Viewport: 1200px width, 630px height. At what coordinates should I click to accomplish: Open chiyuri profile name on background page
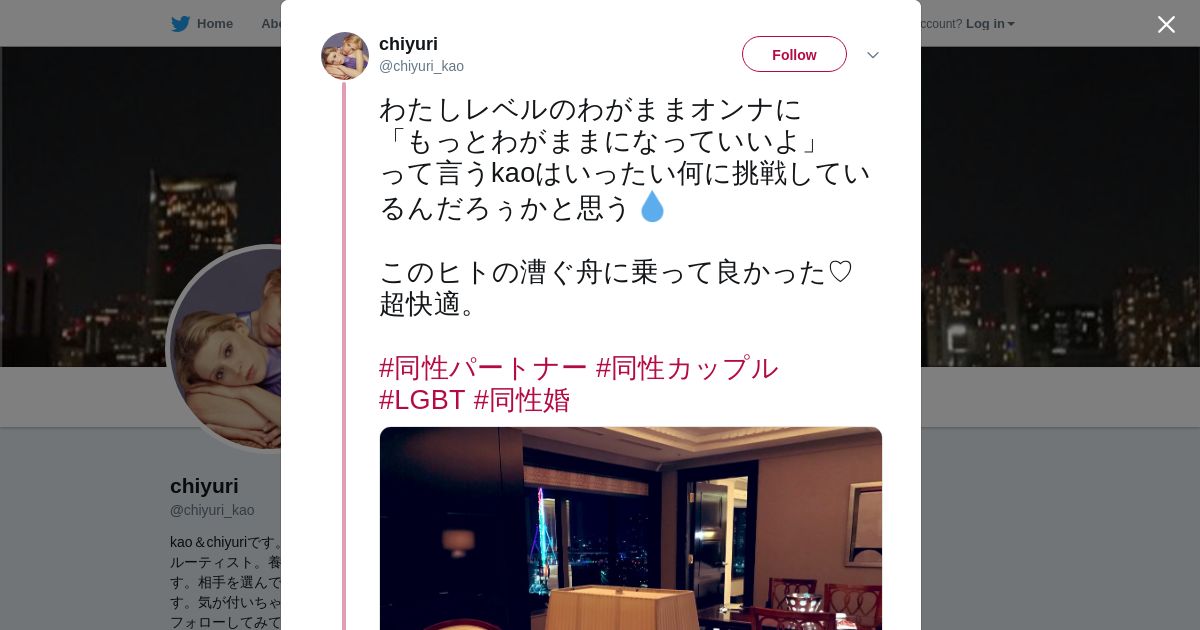[x=204, y=486]
